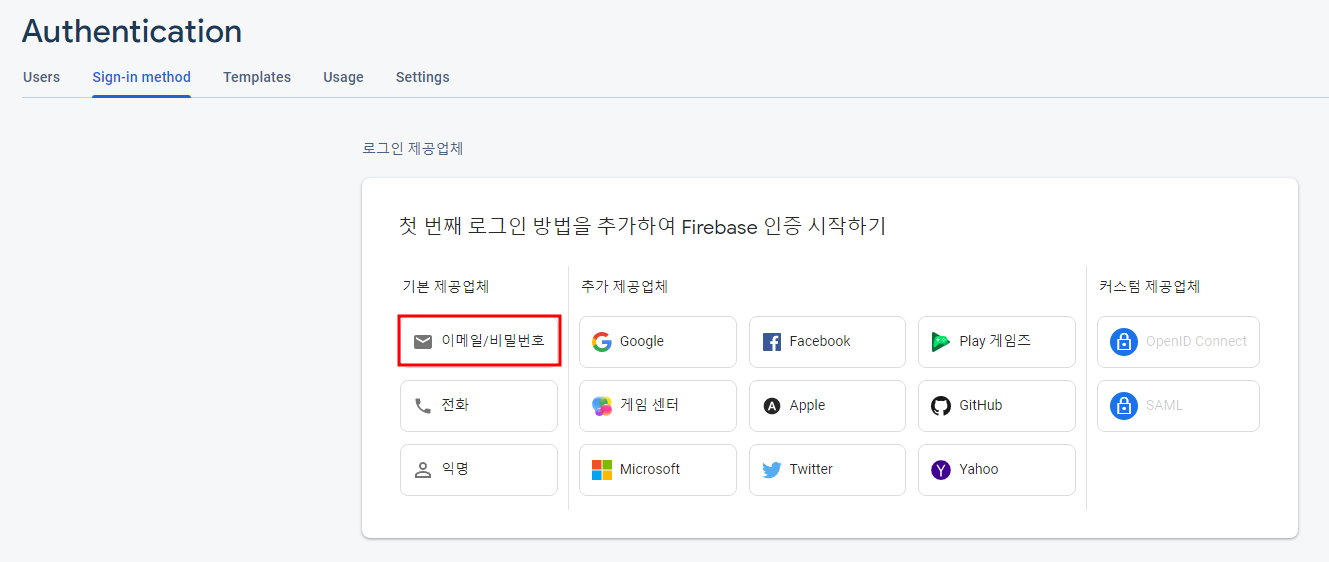Image resolution: width=1329 pixels, height=562 pixels.
Task: Click the Game Center colorful icon
Action: pos(602,406)
